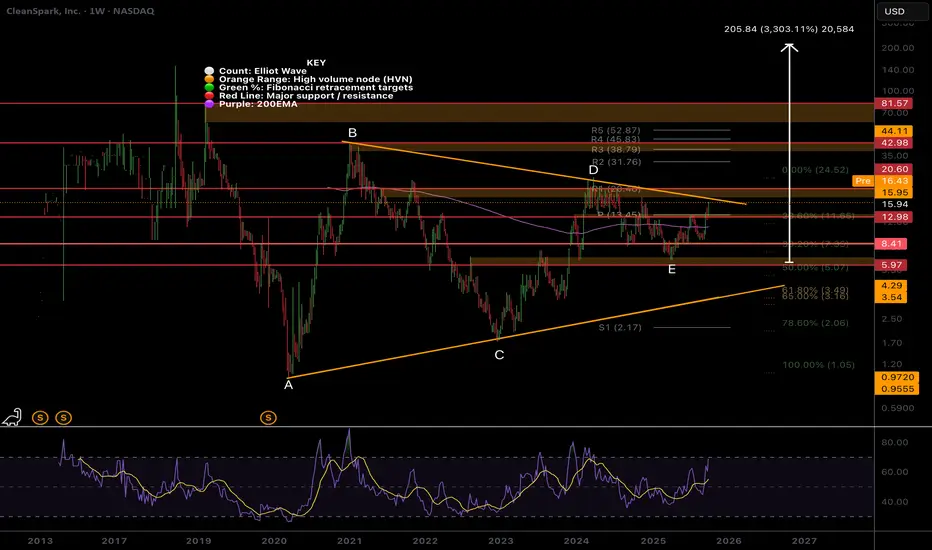Click the 0.9555 orange price label
This screenshot has height=550, width=932.
click(x=897, y=389)
